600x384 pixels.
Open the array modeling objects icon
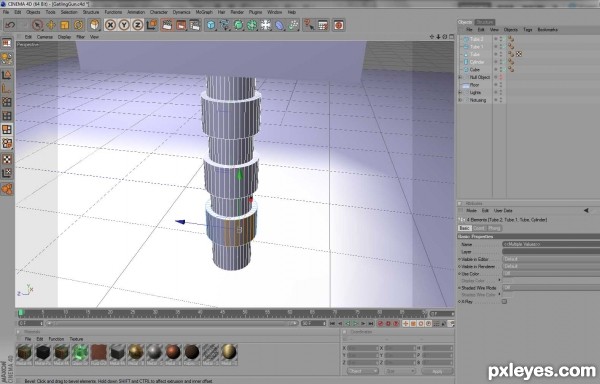[252, 25]
